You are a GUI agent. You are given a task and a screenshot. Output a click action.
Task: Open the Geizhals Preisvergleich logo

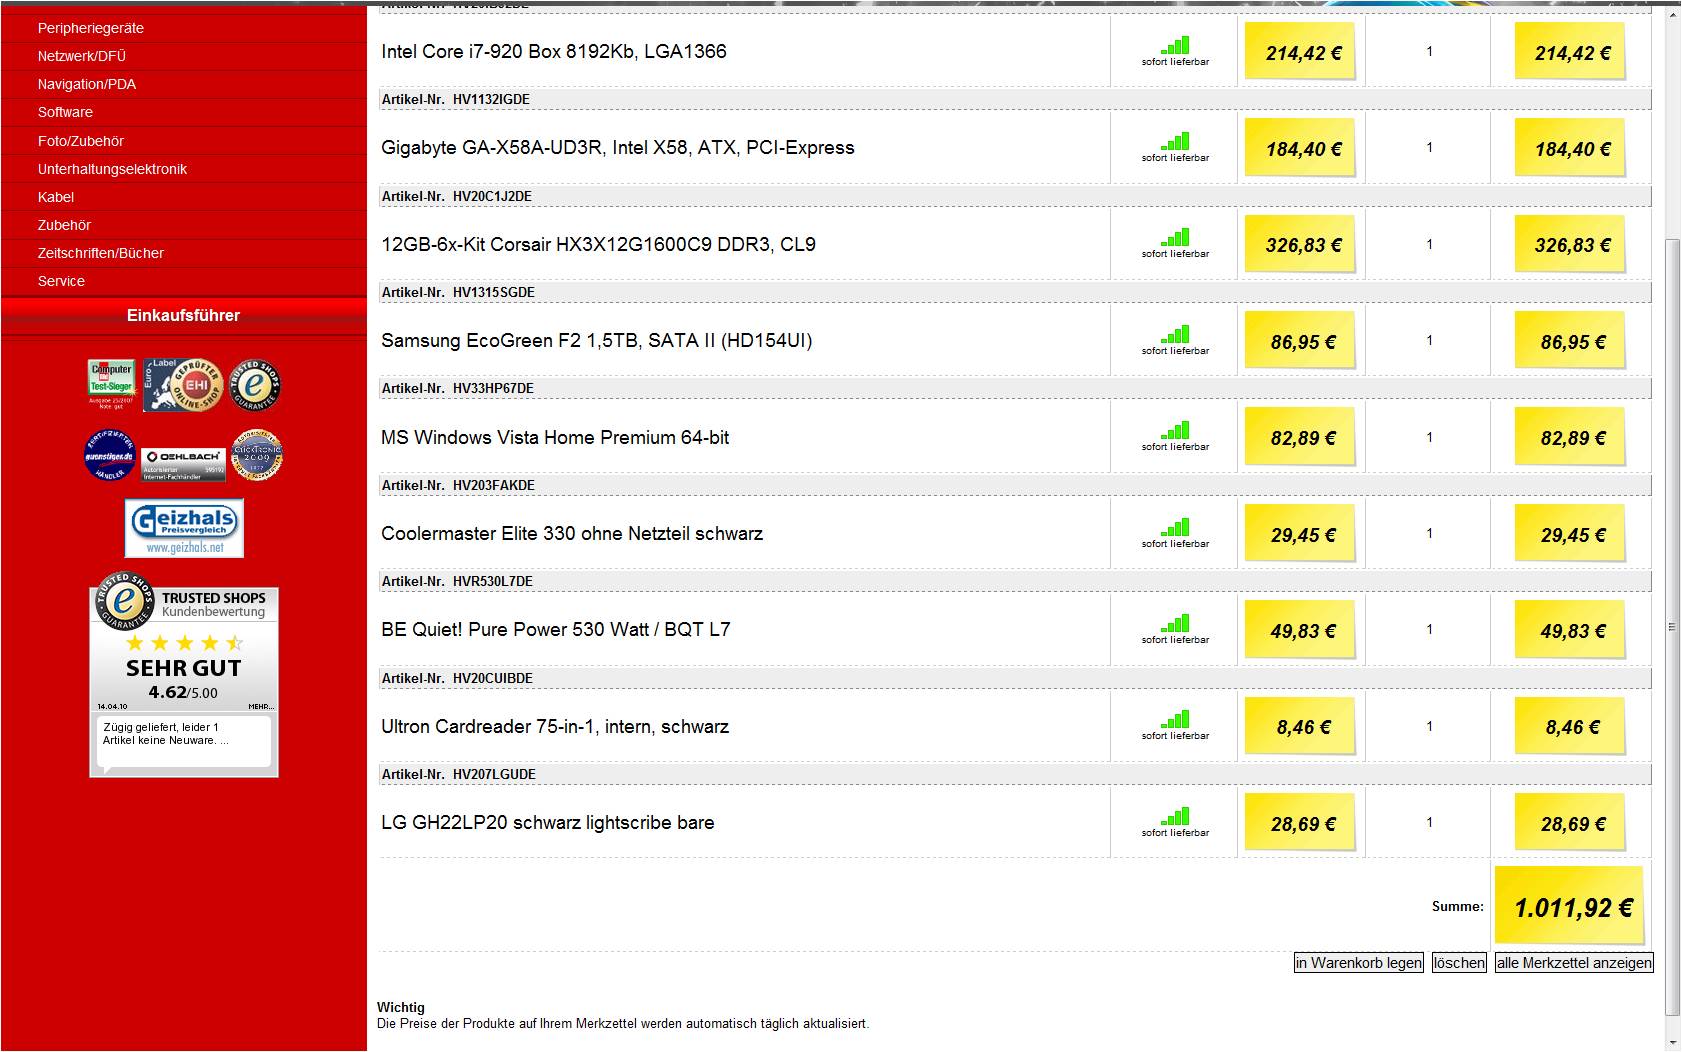(x=184, y=529)
